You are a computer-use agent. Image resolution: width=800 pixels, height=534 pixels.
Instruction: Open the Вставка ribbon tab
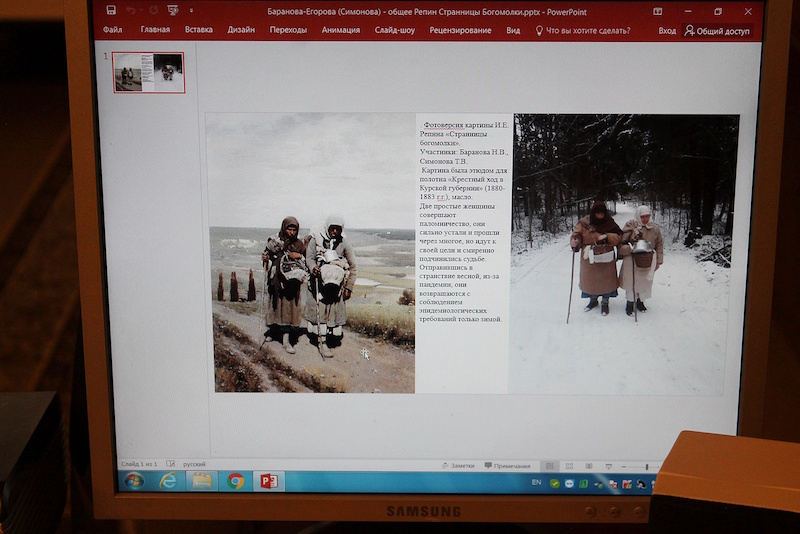(x=198, y=30)
